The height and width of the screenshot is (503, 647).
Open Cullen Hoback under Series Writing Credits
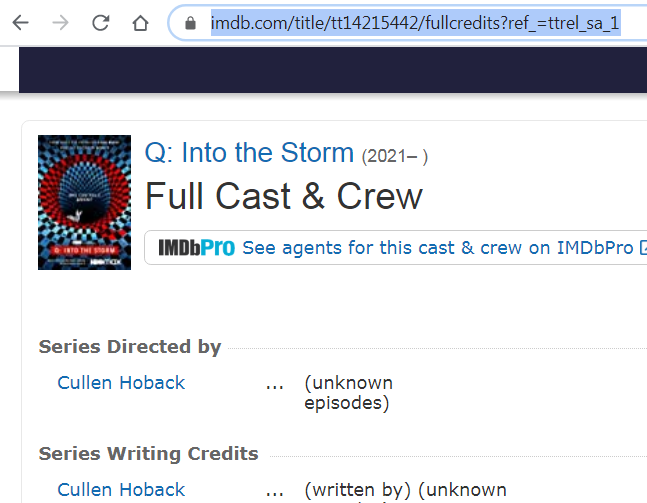pos(121,490)
